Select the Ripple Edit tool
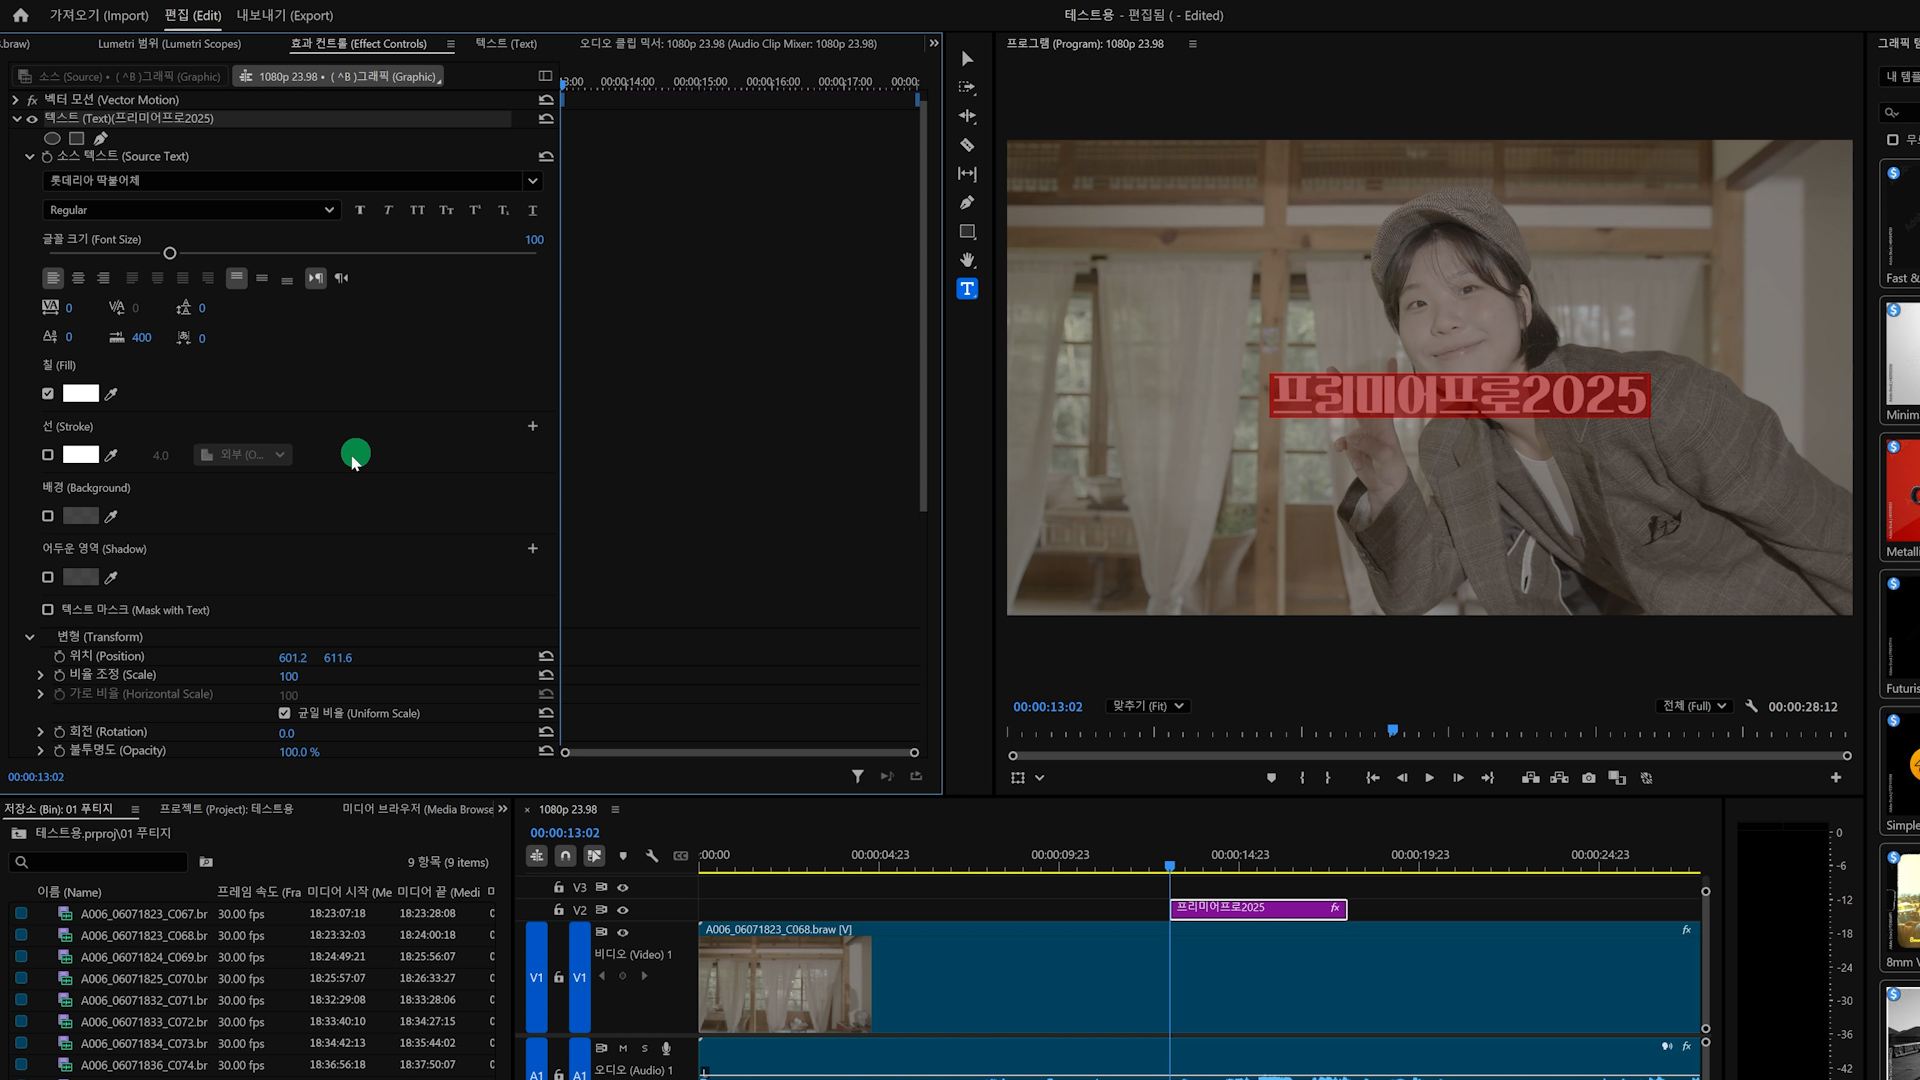Image resolution: width=1920 pixels, height=1080 pixels. [x=967, y=116]
